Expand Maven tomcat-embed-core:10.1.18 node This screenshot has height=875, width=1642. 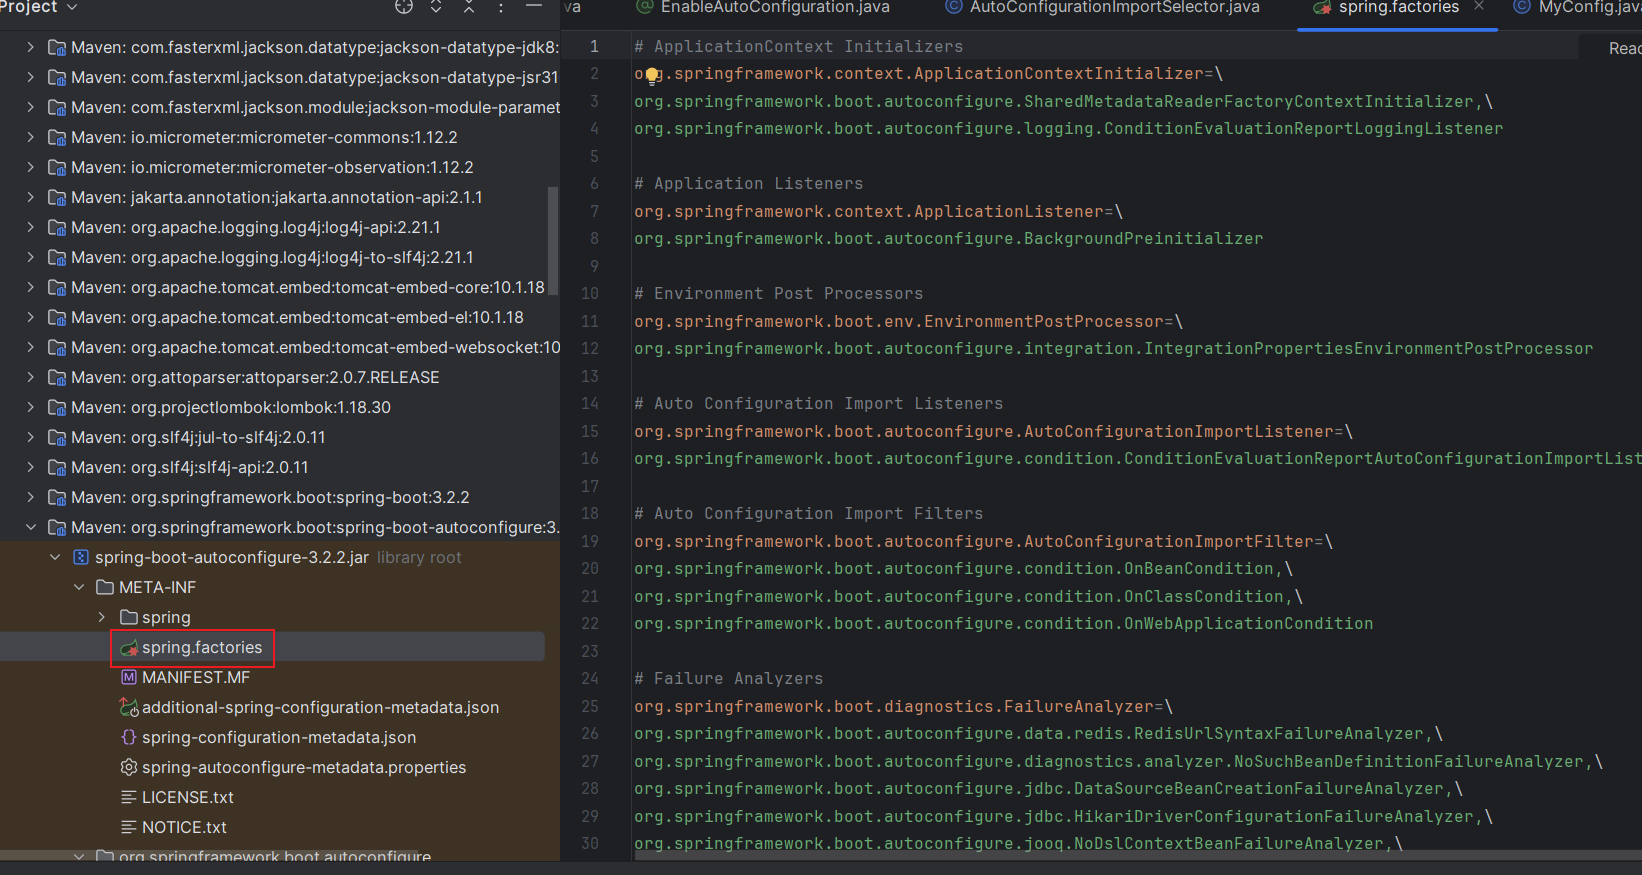[30, 287]
